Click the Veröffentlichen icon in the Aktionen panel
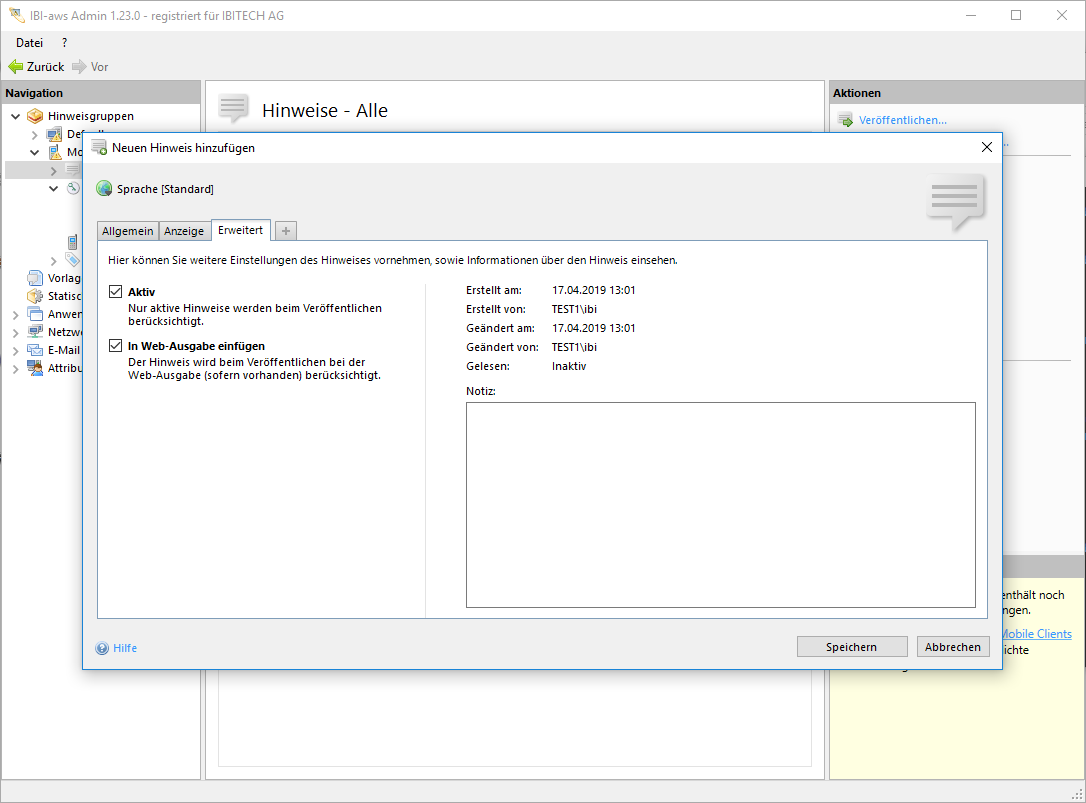Screen dimensions: 1086x803 845,121
